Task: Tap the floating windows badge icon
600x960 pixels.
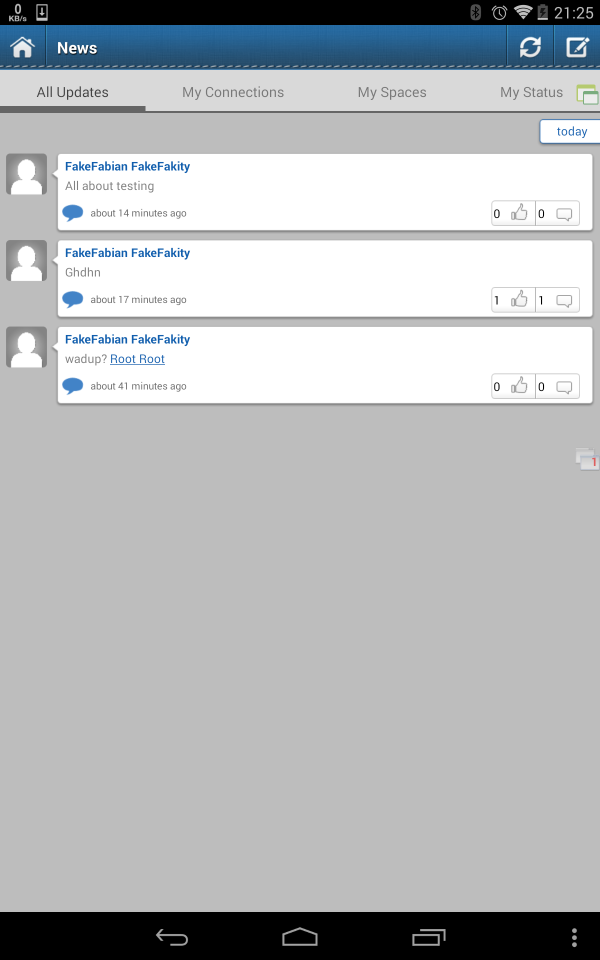Action: tap(587, 459)
